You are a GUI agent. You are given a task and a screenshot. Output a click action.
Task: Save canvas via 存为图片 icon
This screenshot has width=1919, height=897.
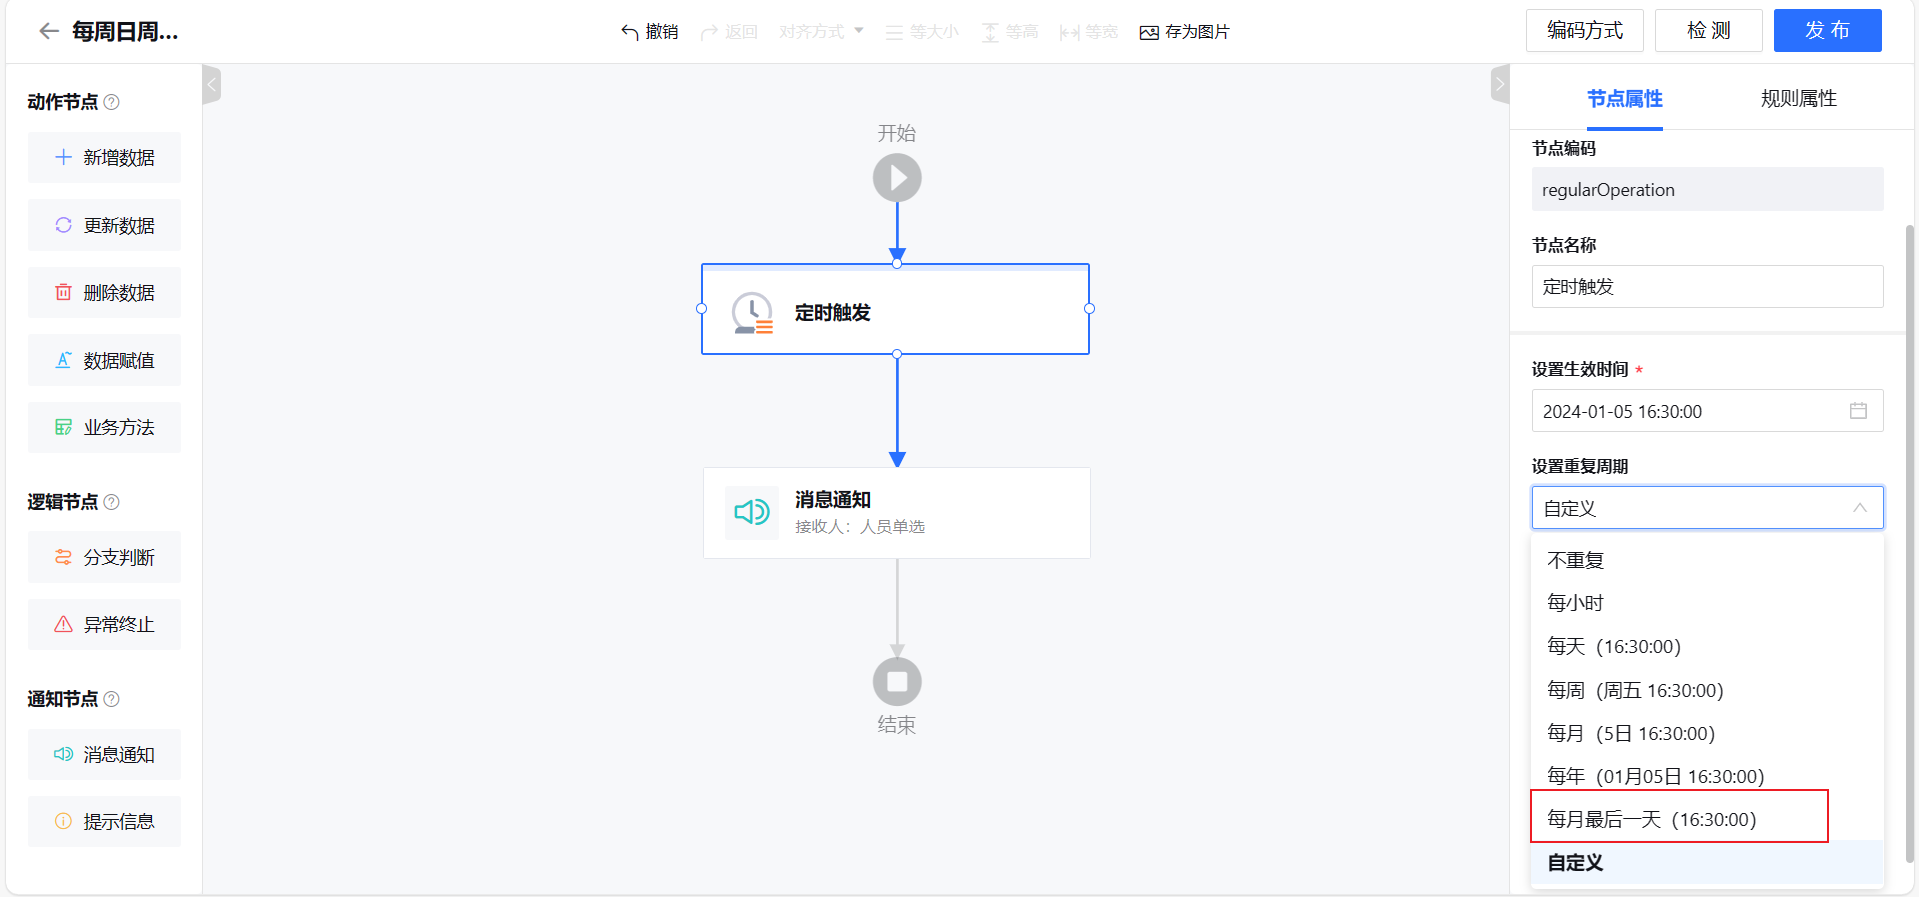click(x=1149, y=32)
